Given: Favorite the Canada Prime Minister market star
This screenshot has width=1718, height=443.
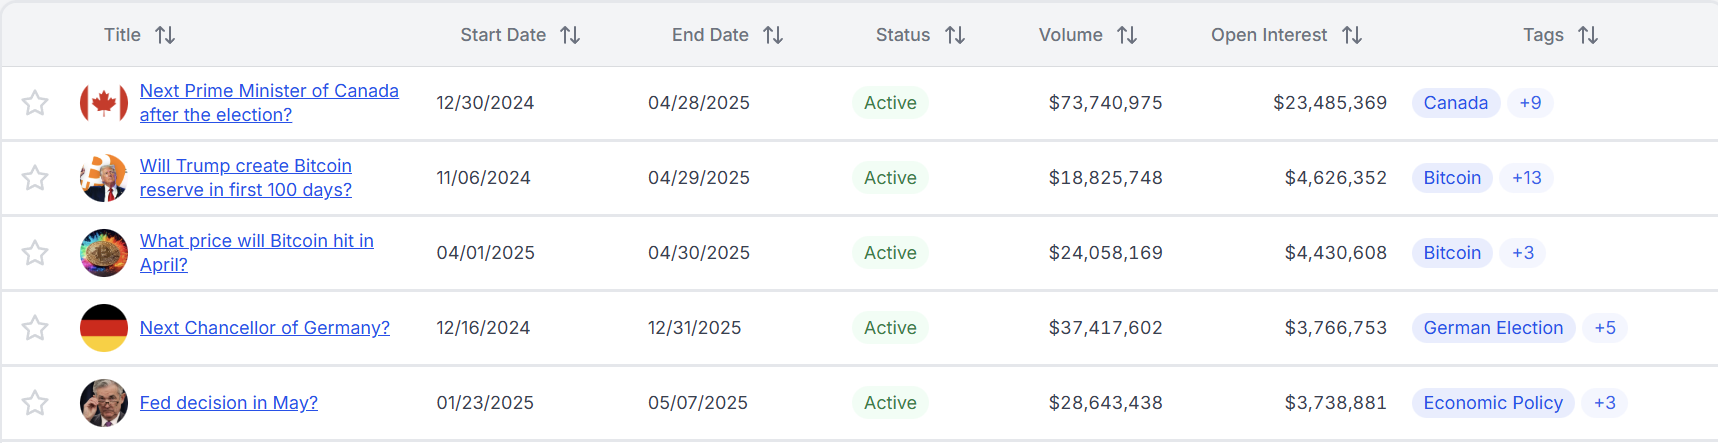Looking at the screenshot, I should pos(35,103).
